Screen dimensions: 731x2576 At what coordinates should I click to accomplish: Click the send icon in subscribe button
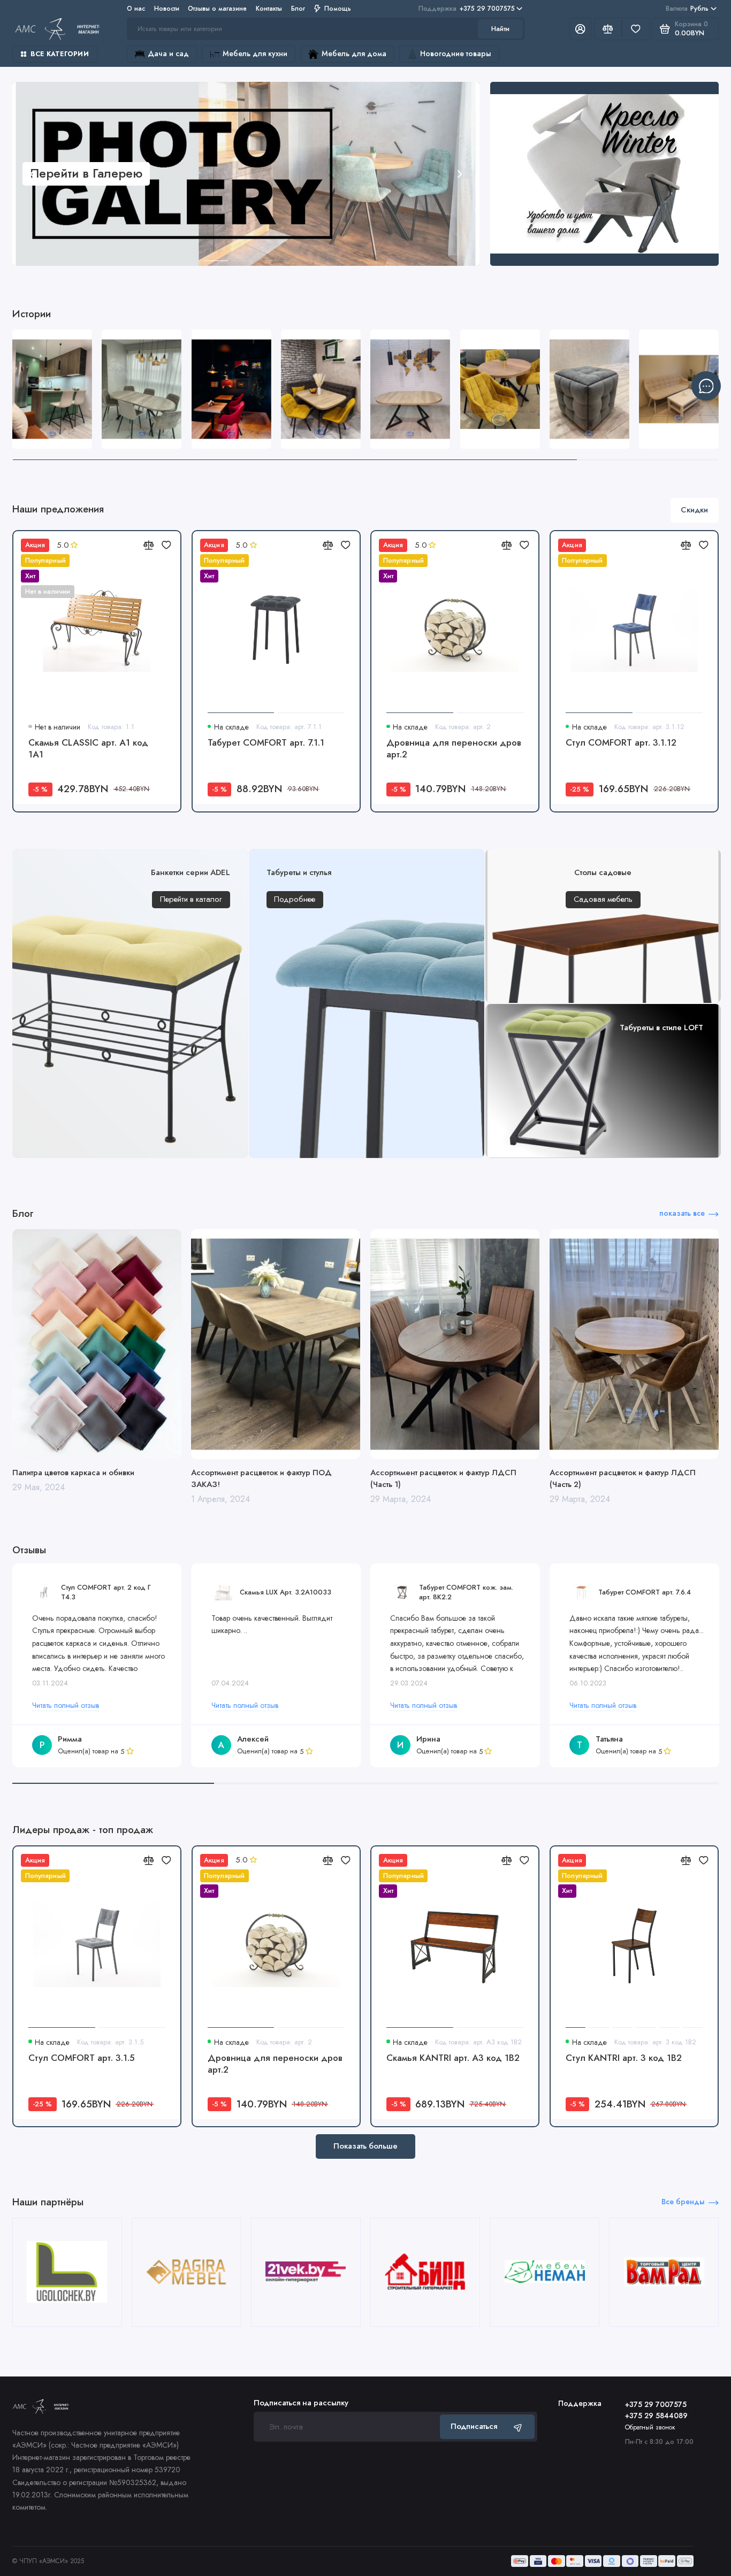click(x=517, y=2427)
